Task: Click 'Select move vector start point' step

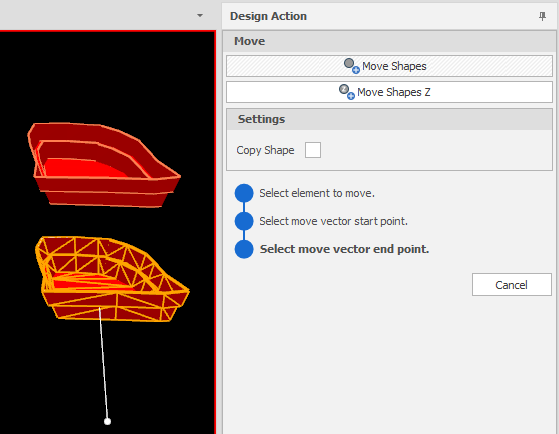Action: tap(333, 221)
